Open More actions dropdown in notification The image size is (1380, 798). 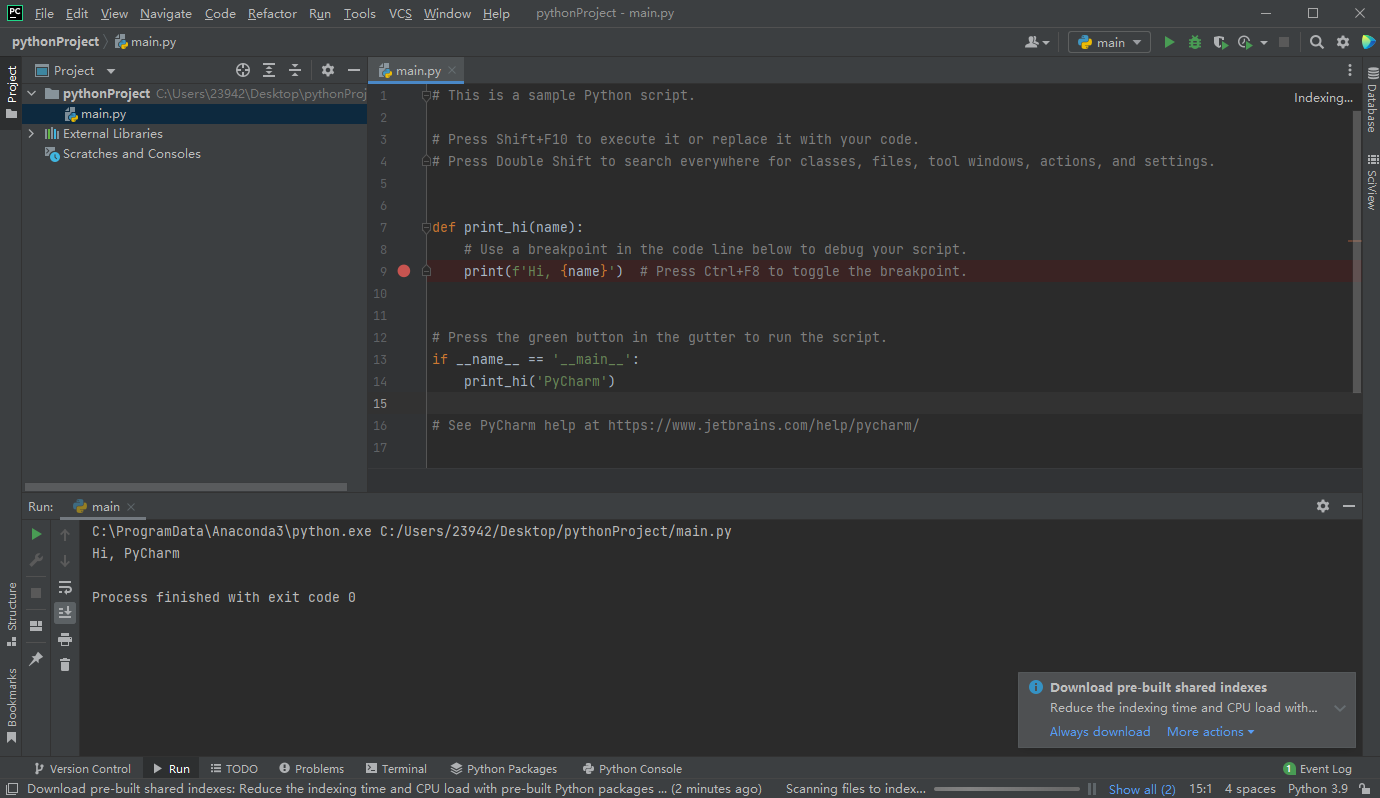[x=1210, y=732]
